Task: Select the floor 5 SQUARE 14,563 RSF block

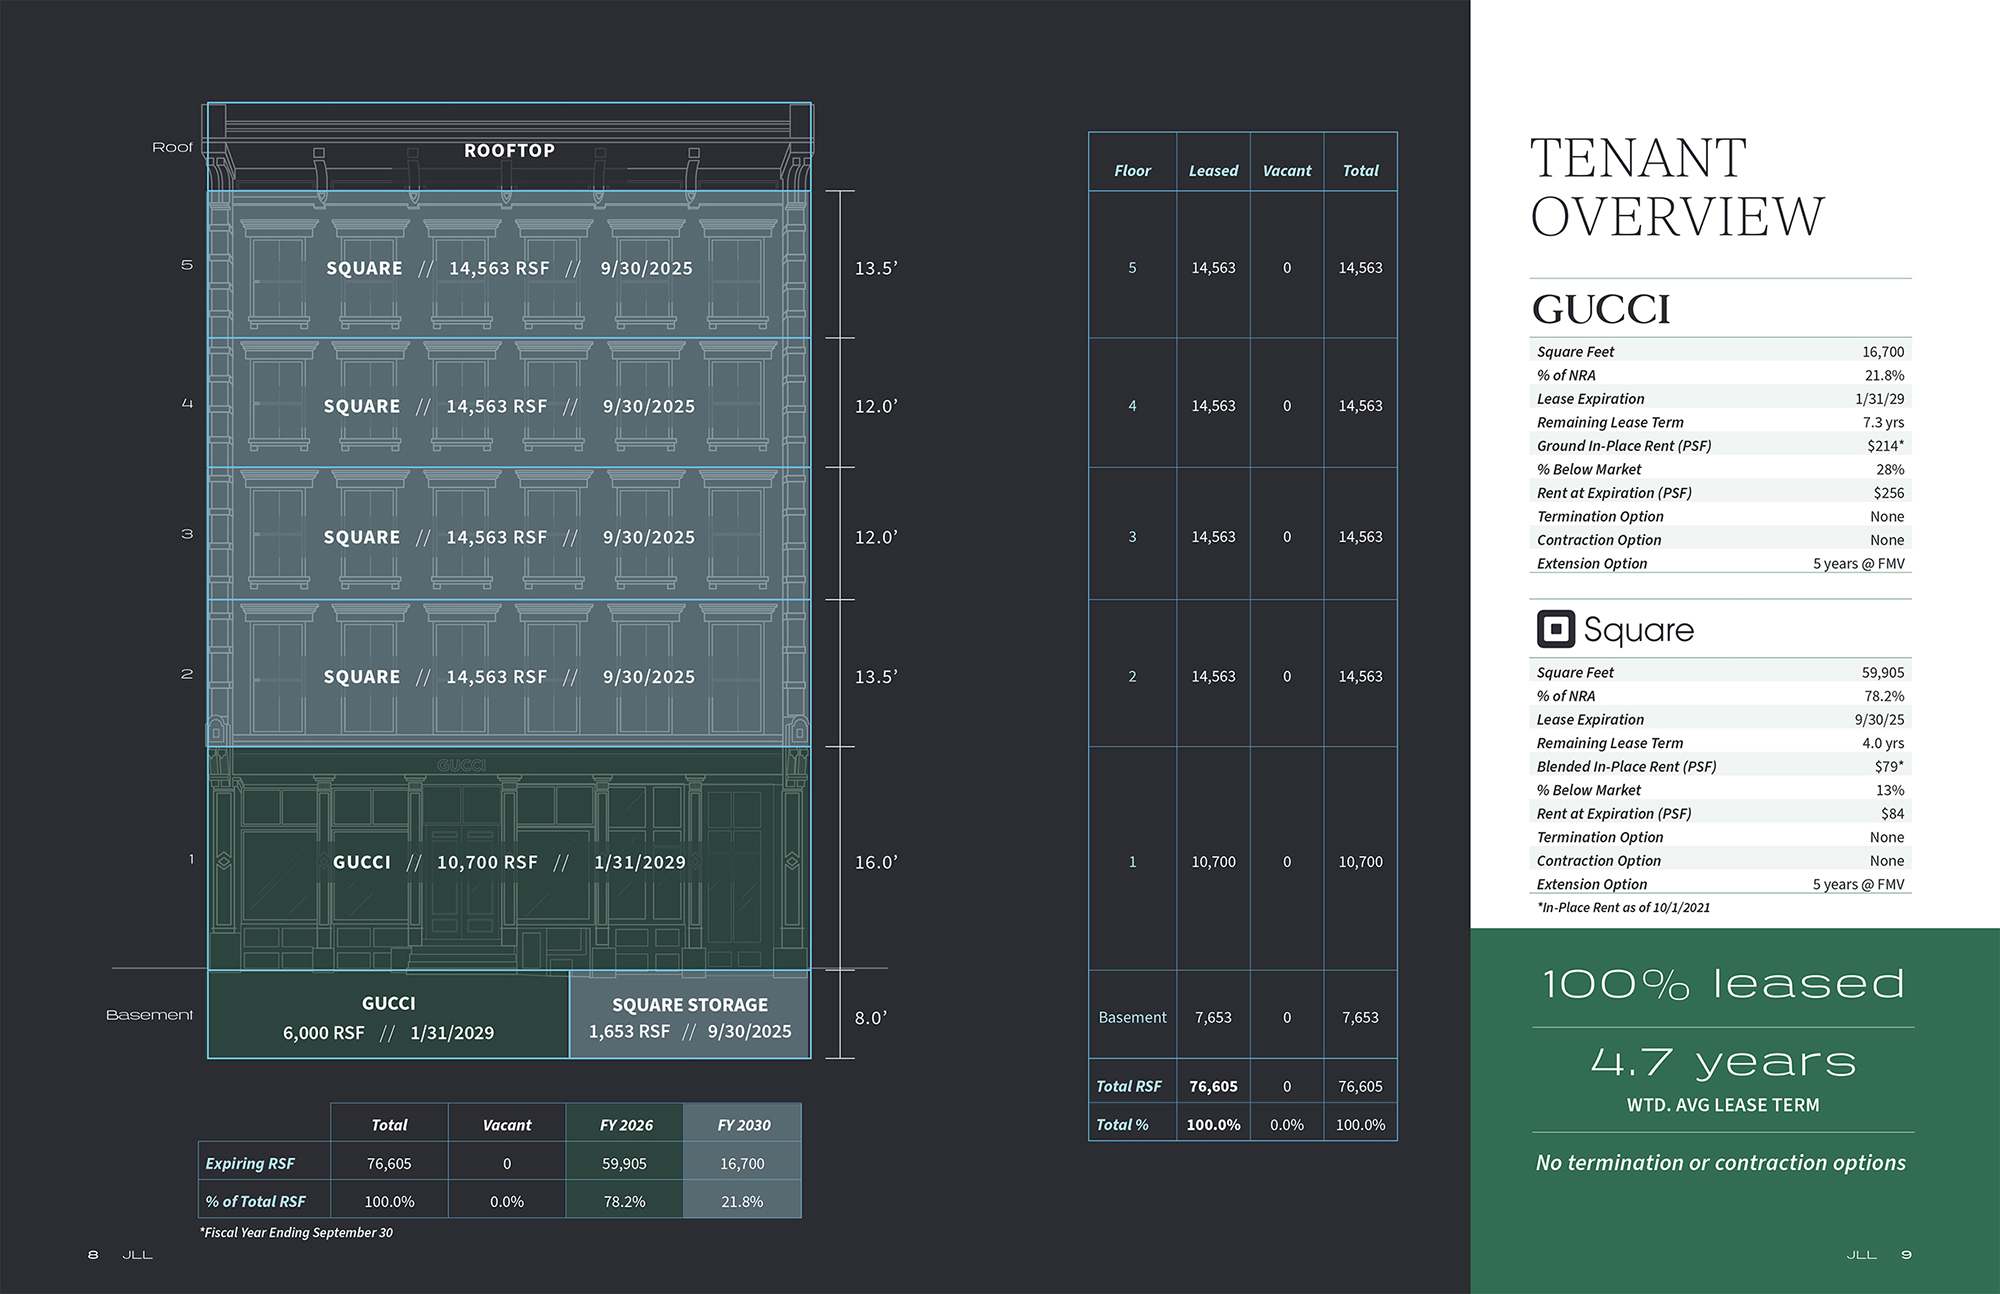Action: point(509,268)
